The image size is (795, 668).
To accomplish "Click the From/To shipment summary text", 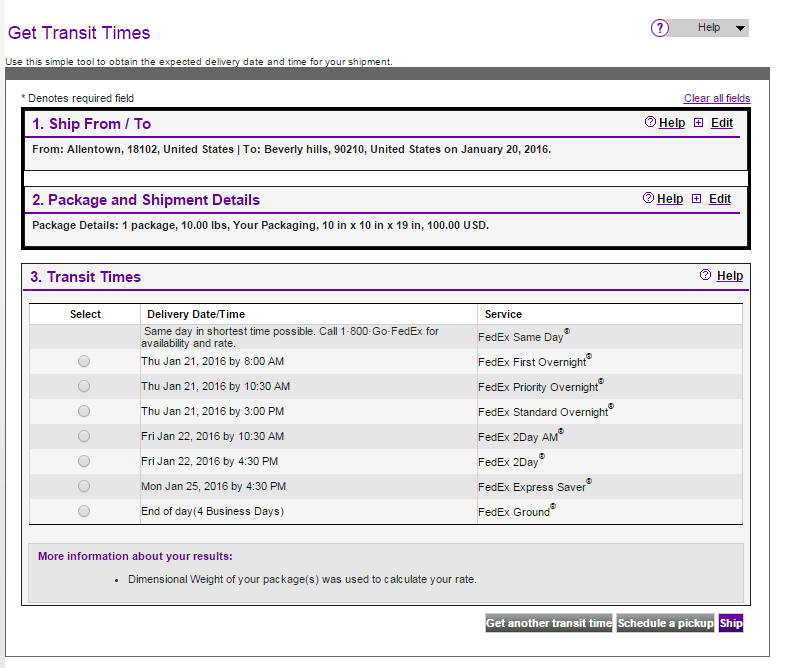I will point(292,150).
